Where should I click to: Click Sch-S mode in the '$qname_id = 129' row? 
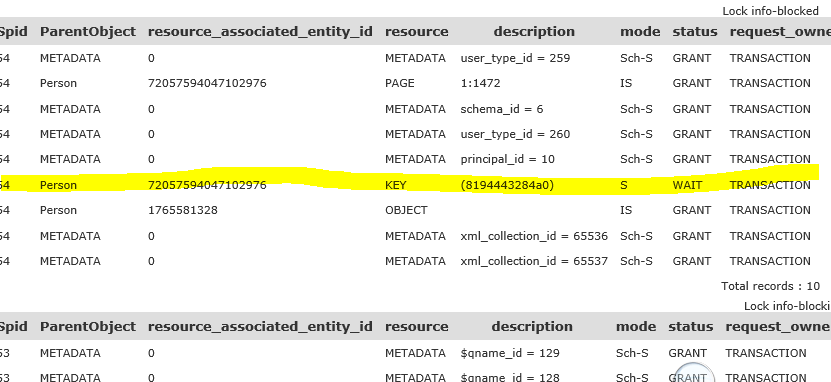(632, 353)
